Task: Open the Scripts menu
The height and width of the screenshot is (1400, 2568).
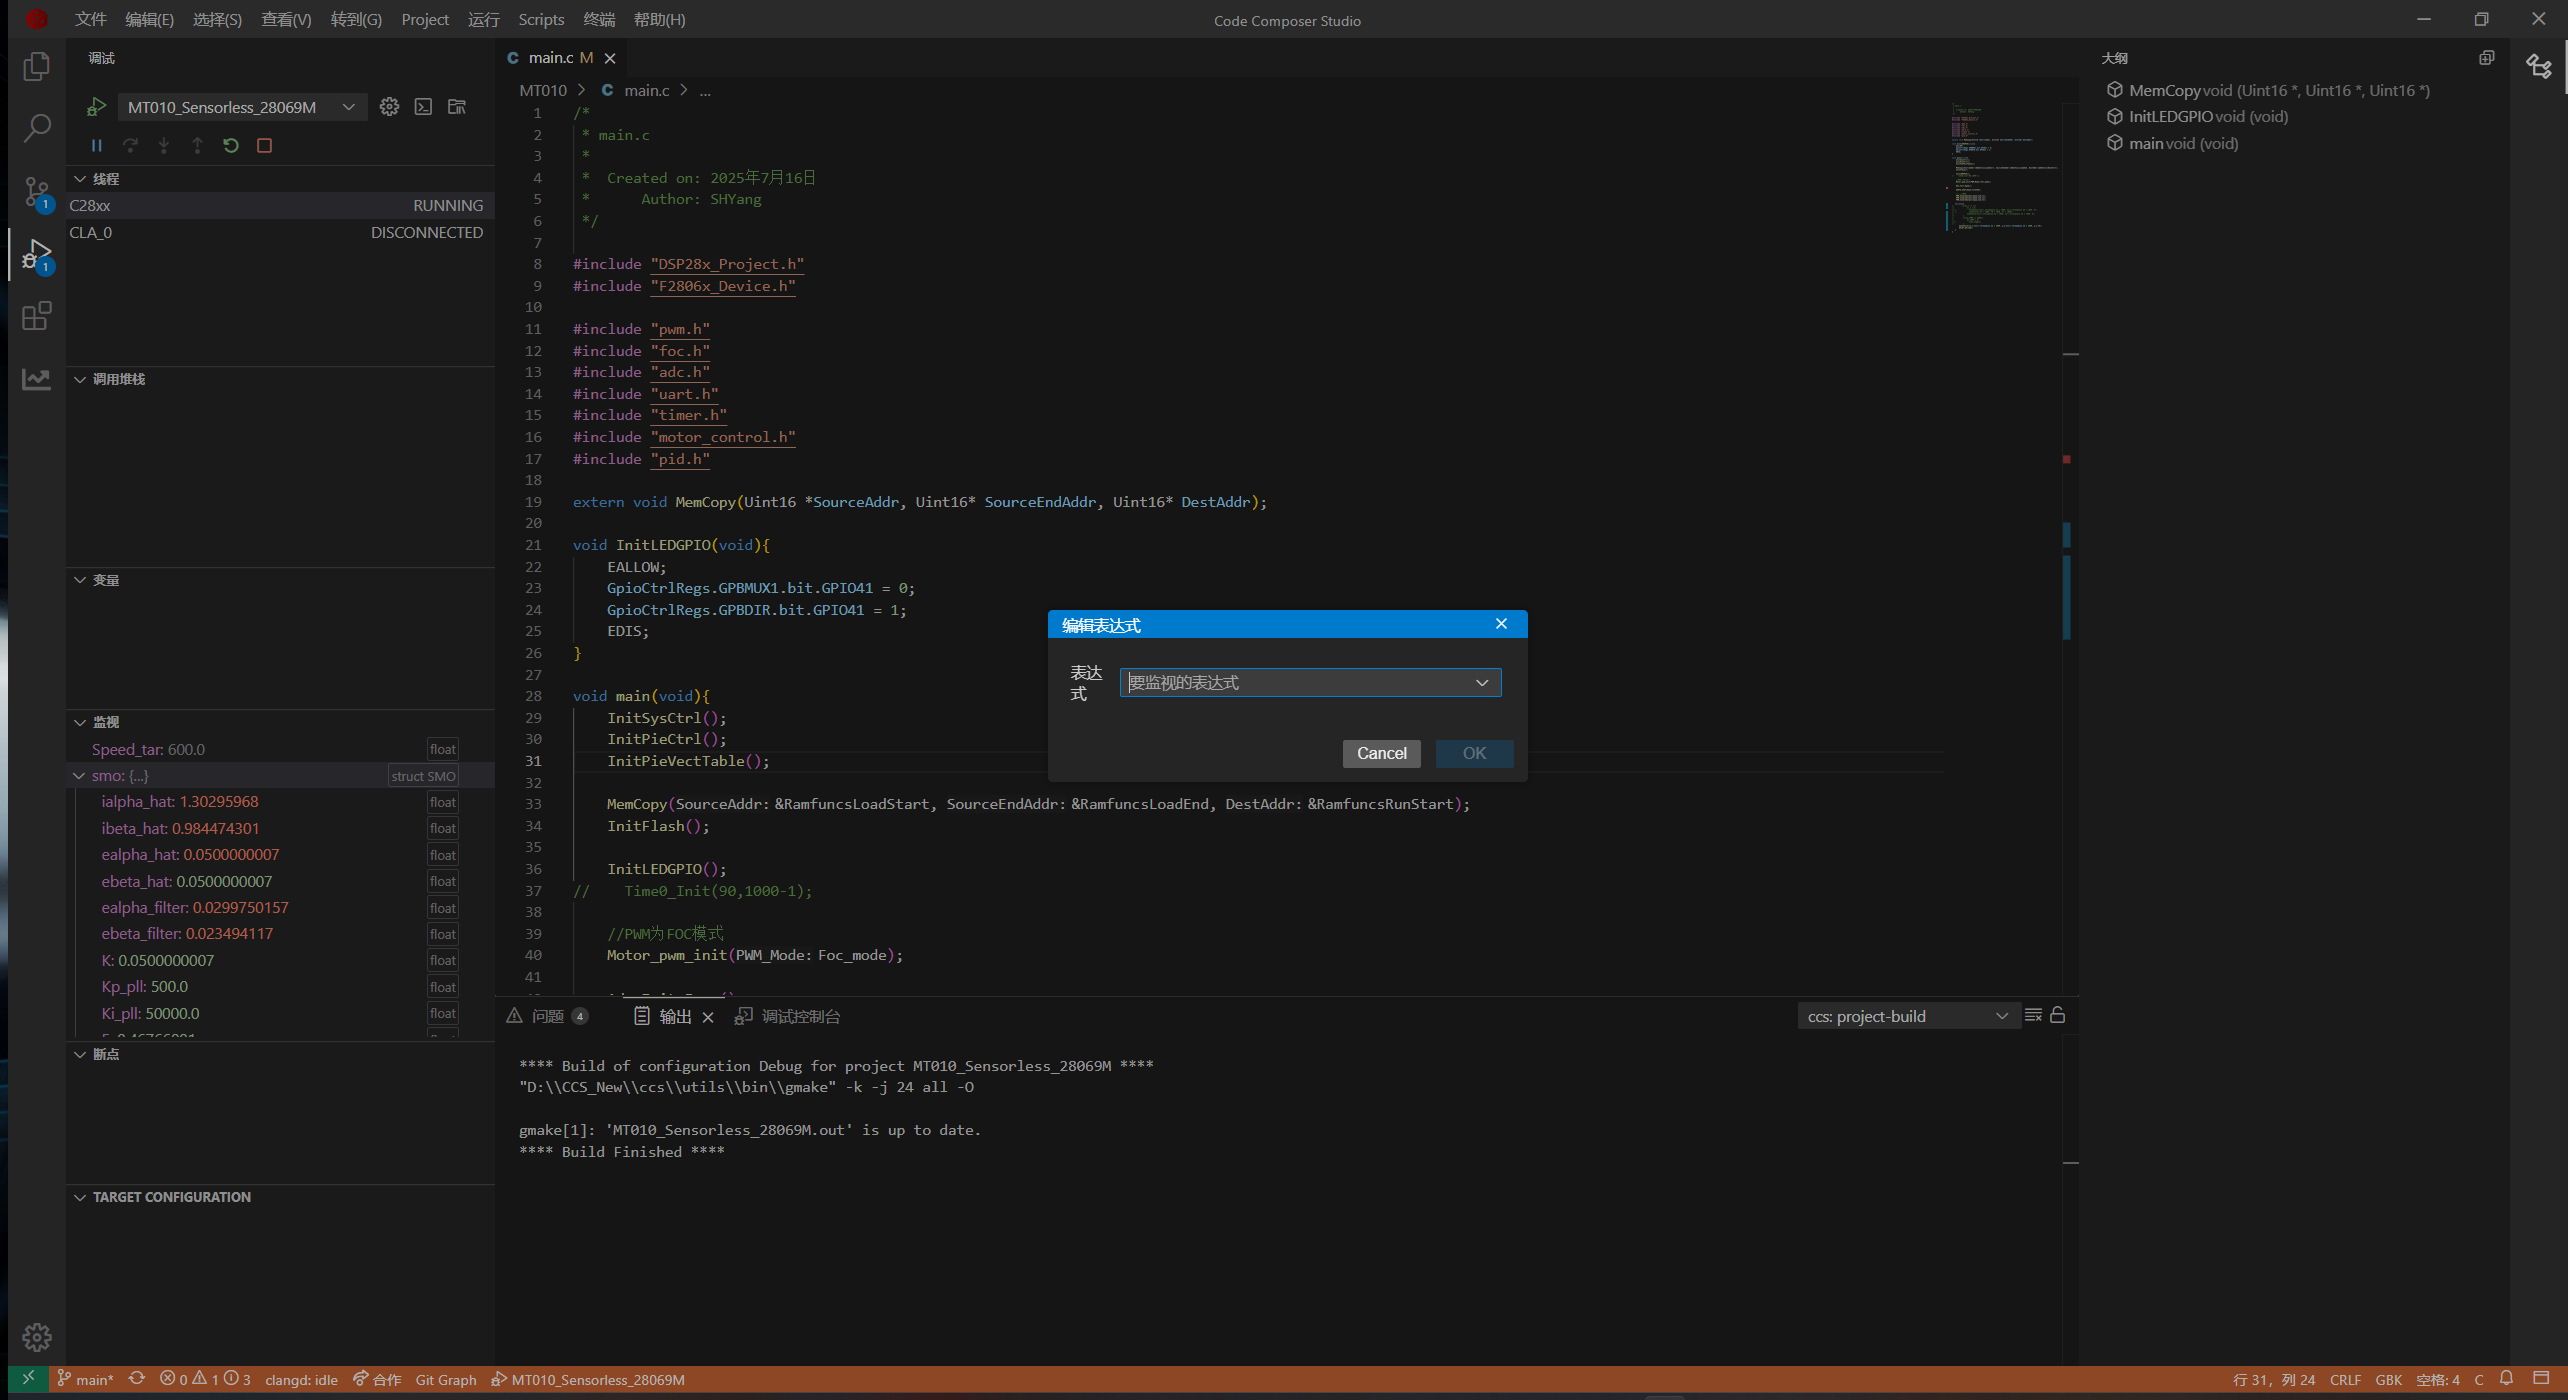Action: pyautogui.click(x=541, y=20)
